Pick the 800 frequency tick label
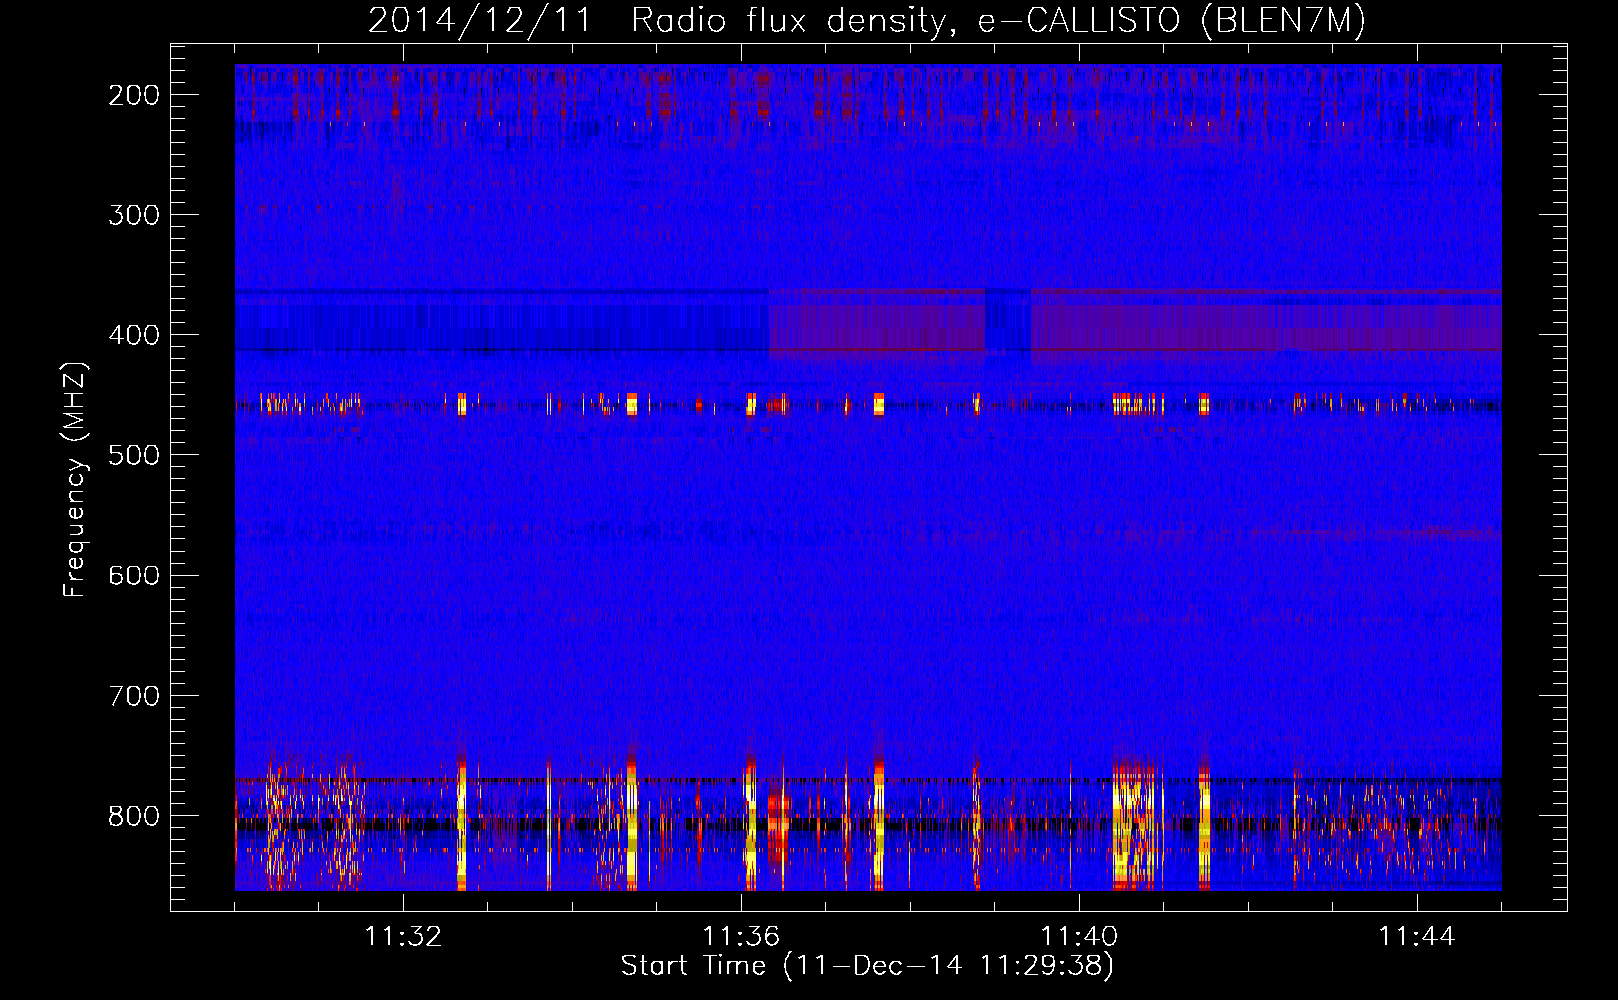The image size is (1618, 1000). point(133,815)
